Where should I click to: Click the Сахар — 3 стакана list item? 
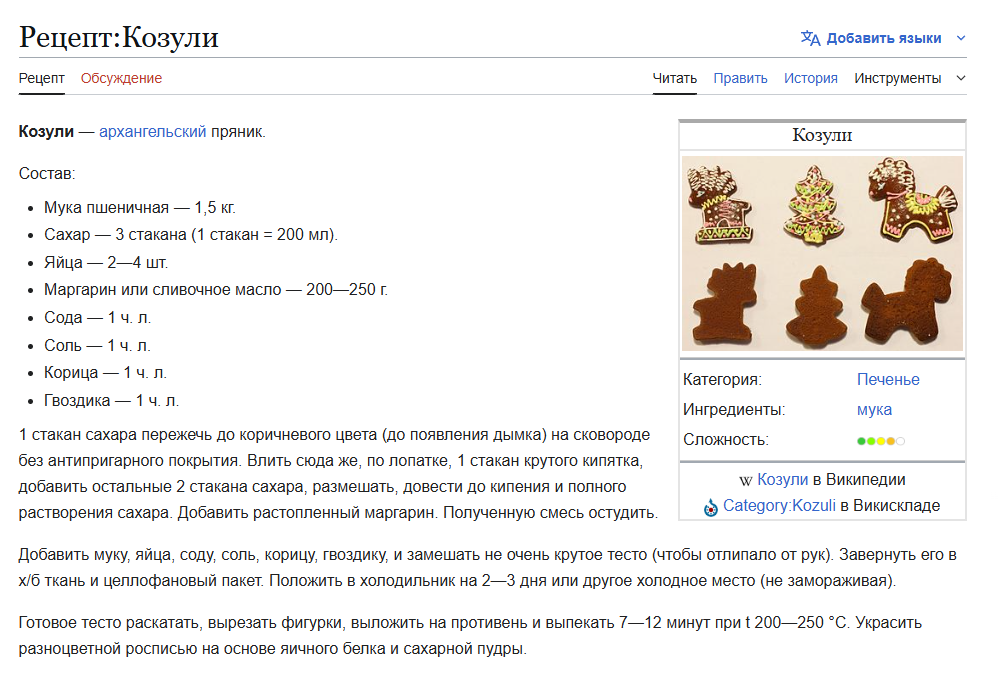pyautogui.click(x=190, y=234)
